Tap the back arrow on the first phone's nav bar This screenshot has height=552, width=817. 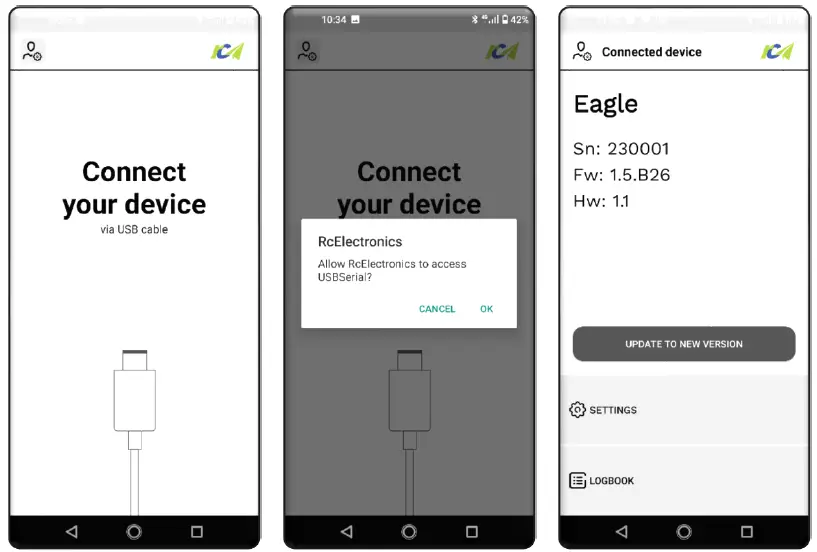coord(72,531)
